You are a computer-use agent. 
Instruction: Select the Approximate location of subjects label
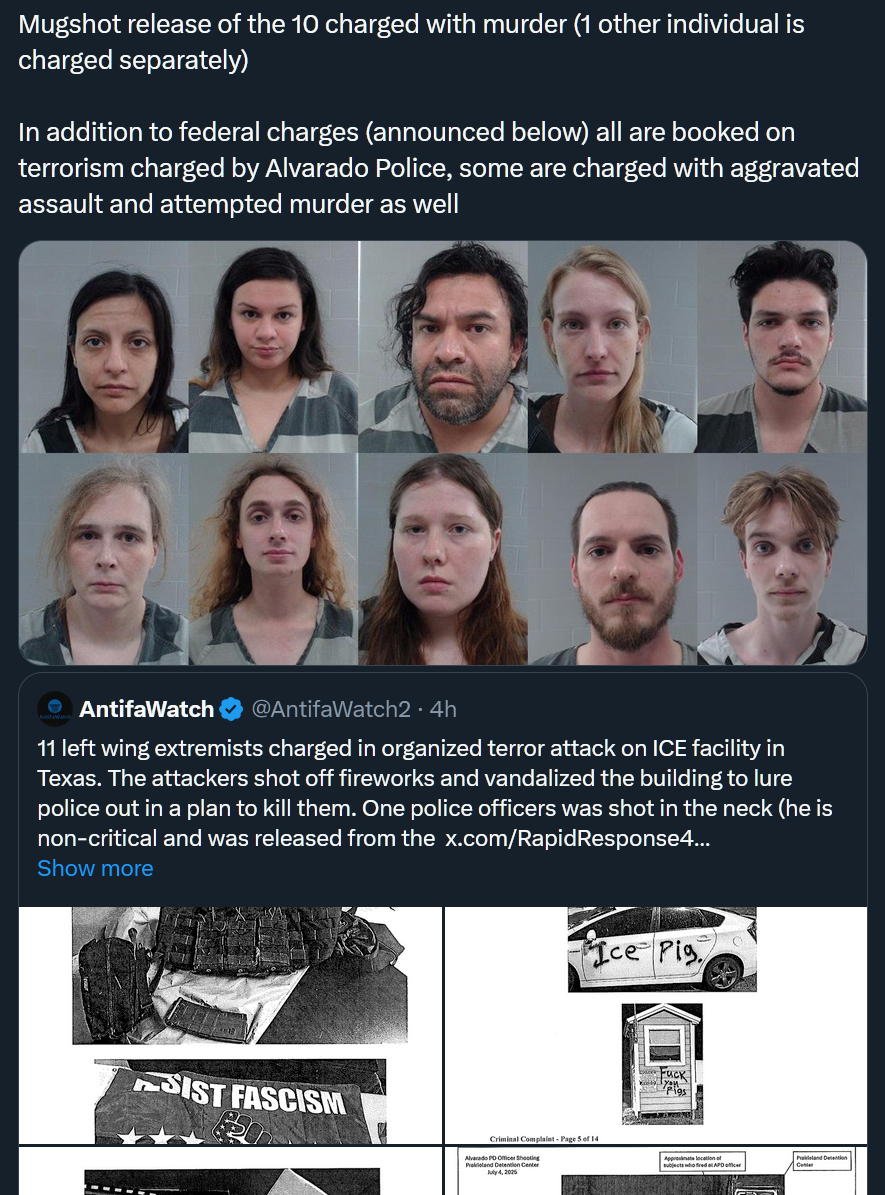703,1161
